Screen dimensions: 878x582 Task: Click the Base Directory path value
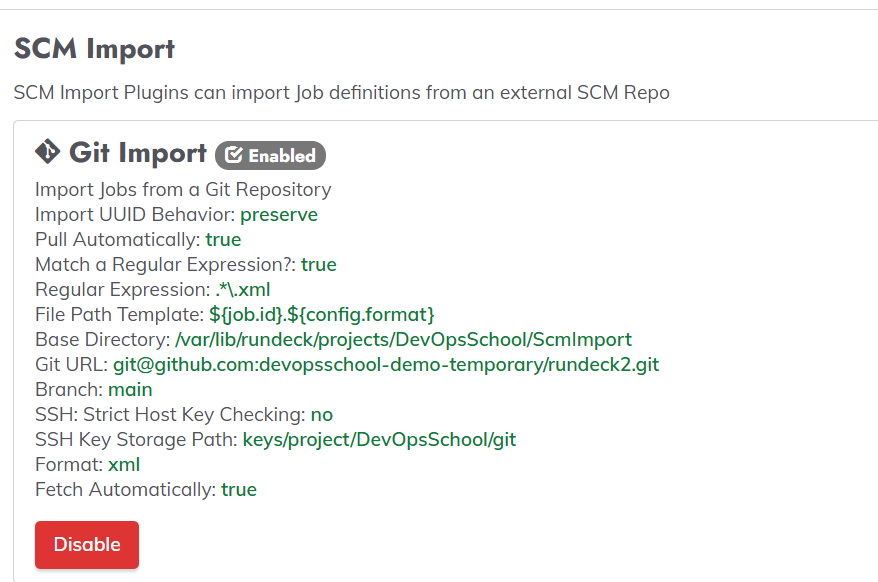(x=403, y=339)
